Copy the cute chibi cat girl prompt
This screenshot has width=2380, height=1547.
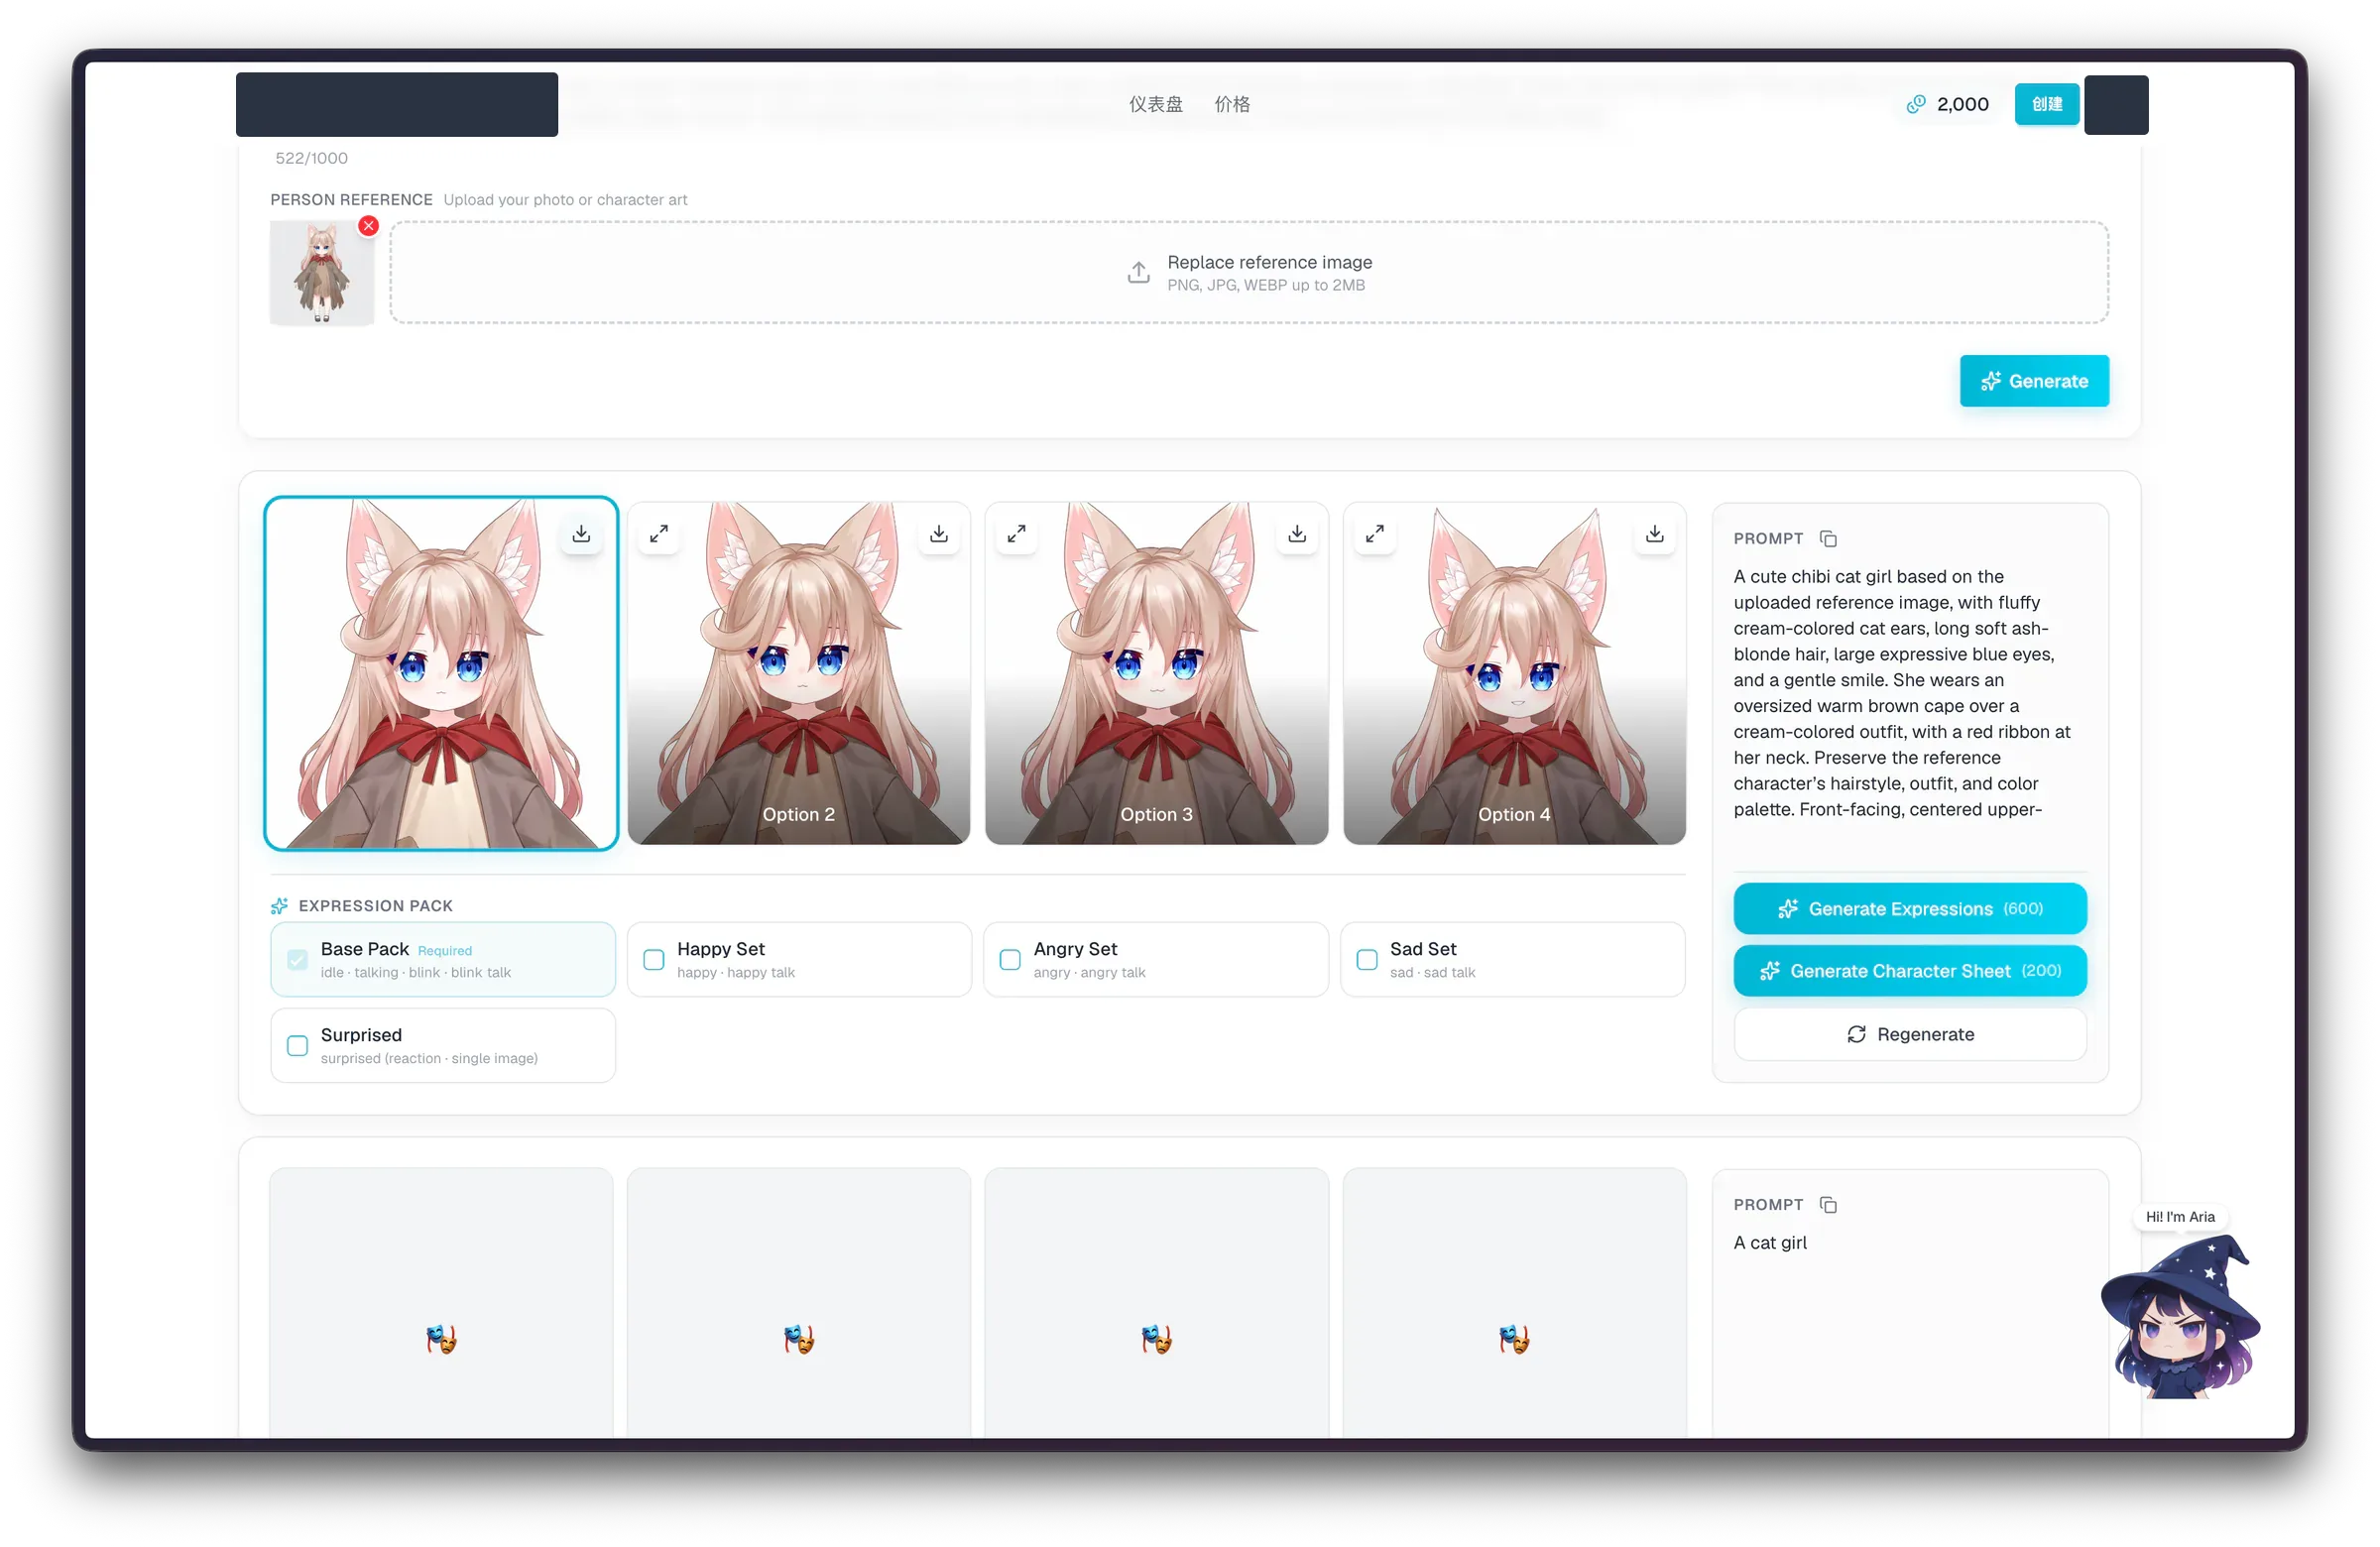(1828, 539)
